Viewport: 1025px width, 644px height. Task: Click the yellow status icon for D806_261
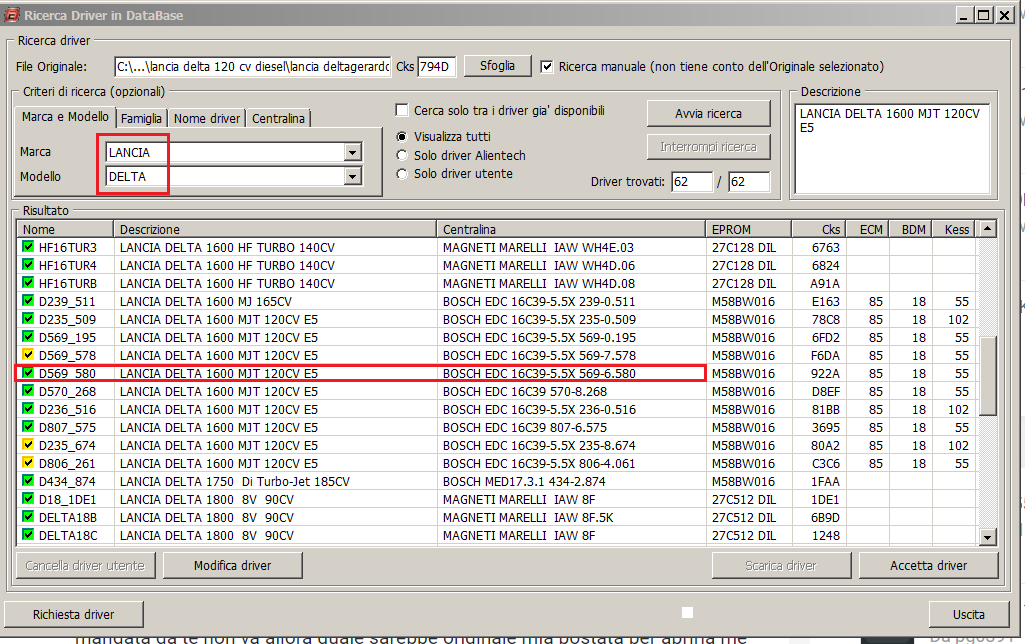(27, 464)
